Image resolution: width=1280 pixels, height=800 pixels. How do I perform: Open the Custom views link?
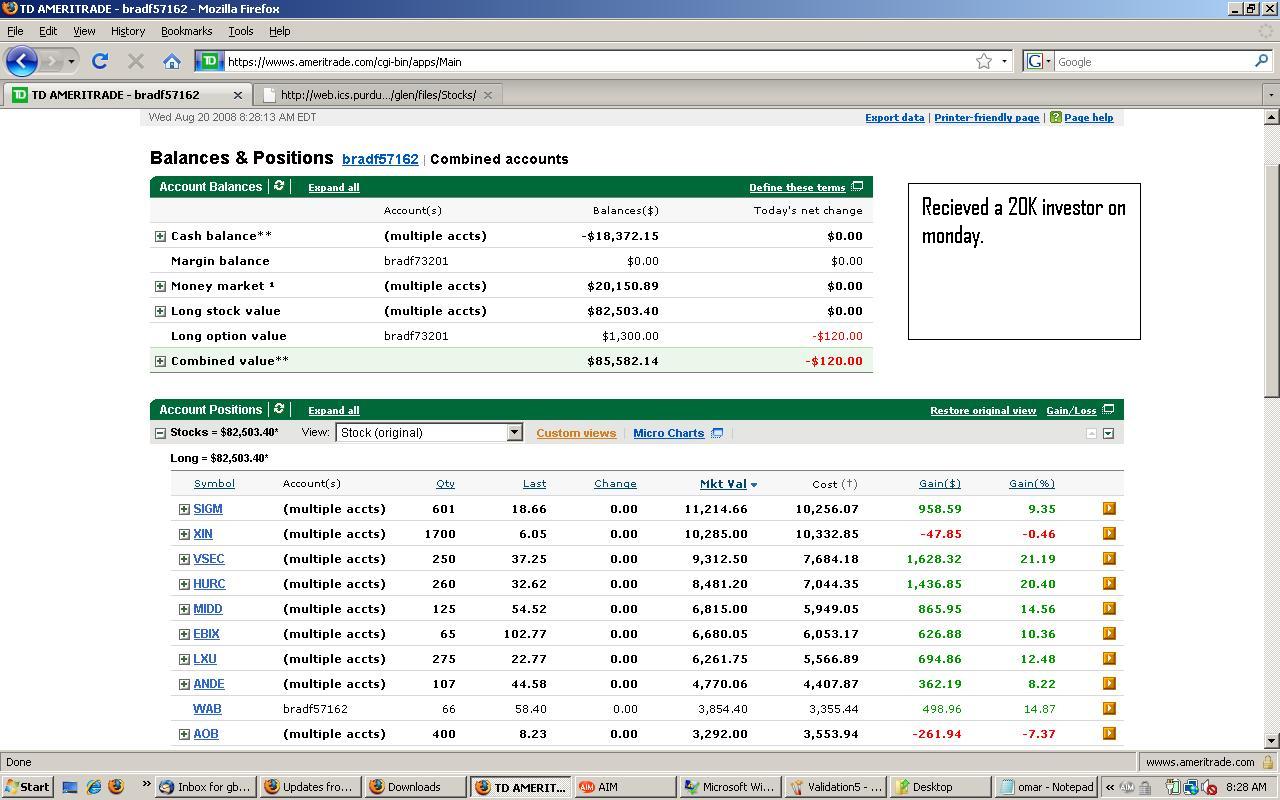pyautogui.click(x=576, y=433)
